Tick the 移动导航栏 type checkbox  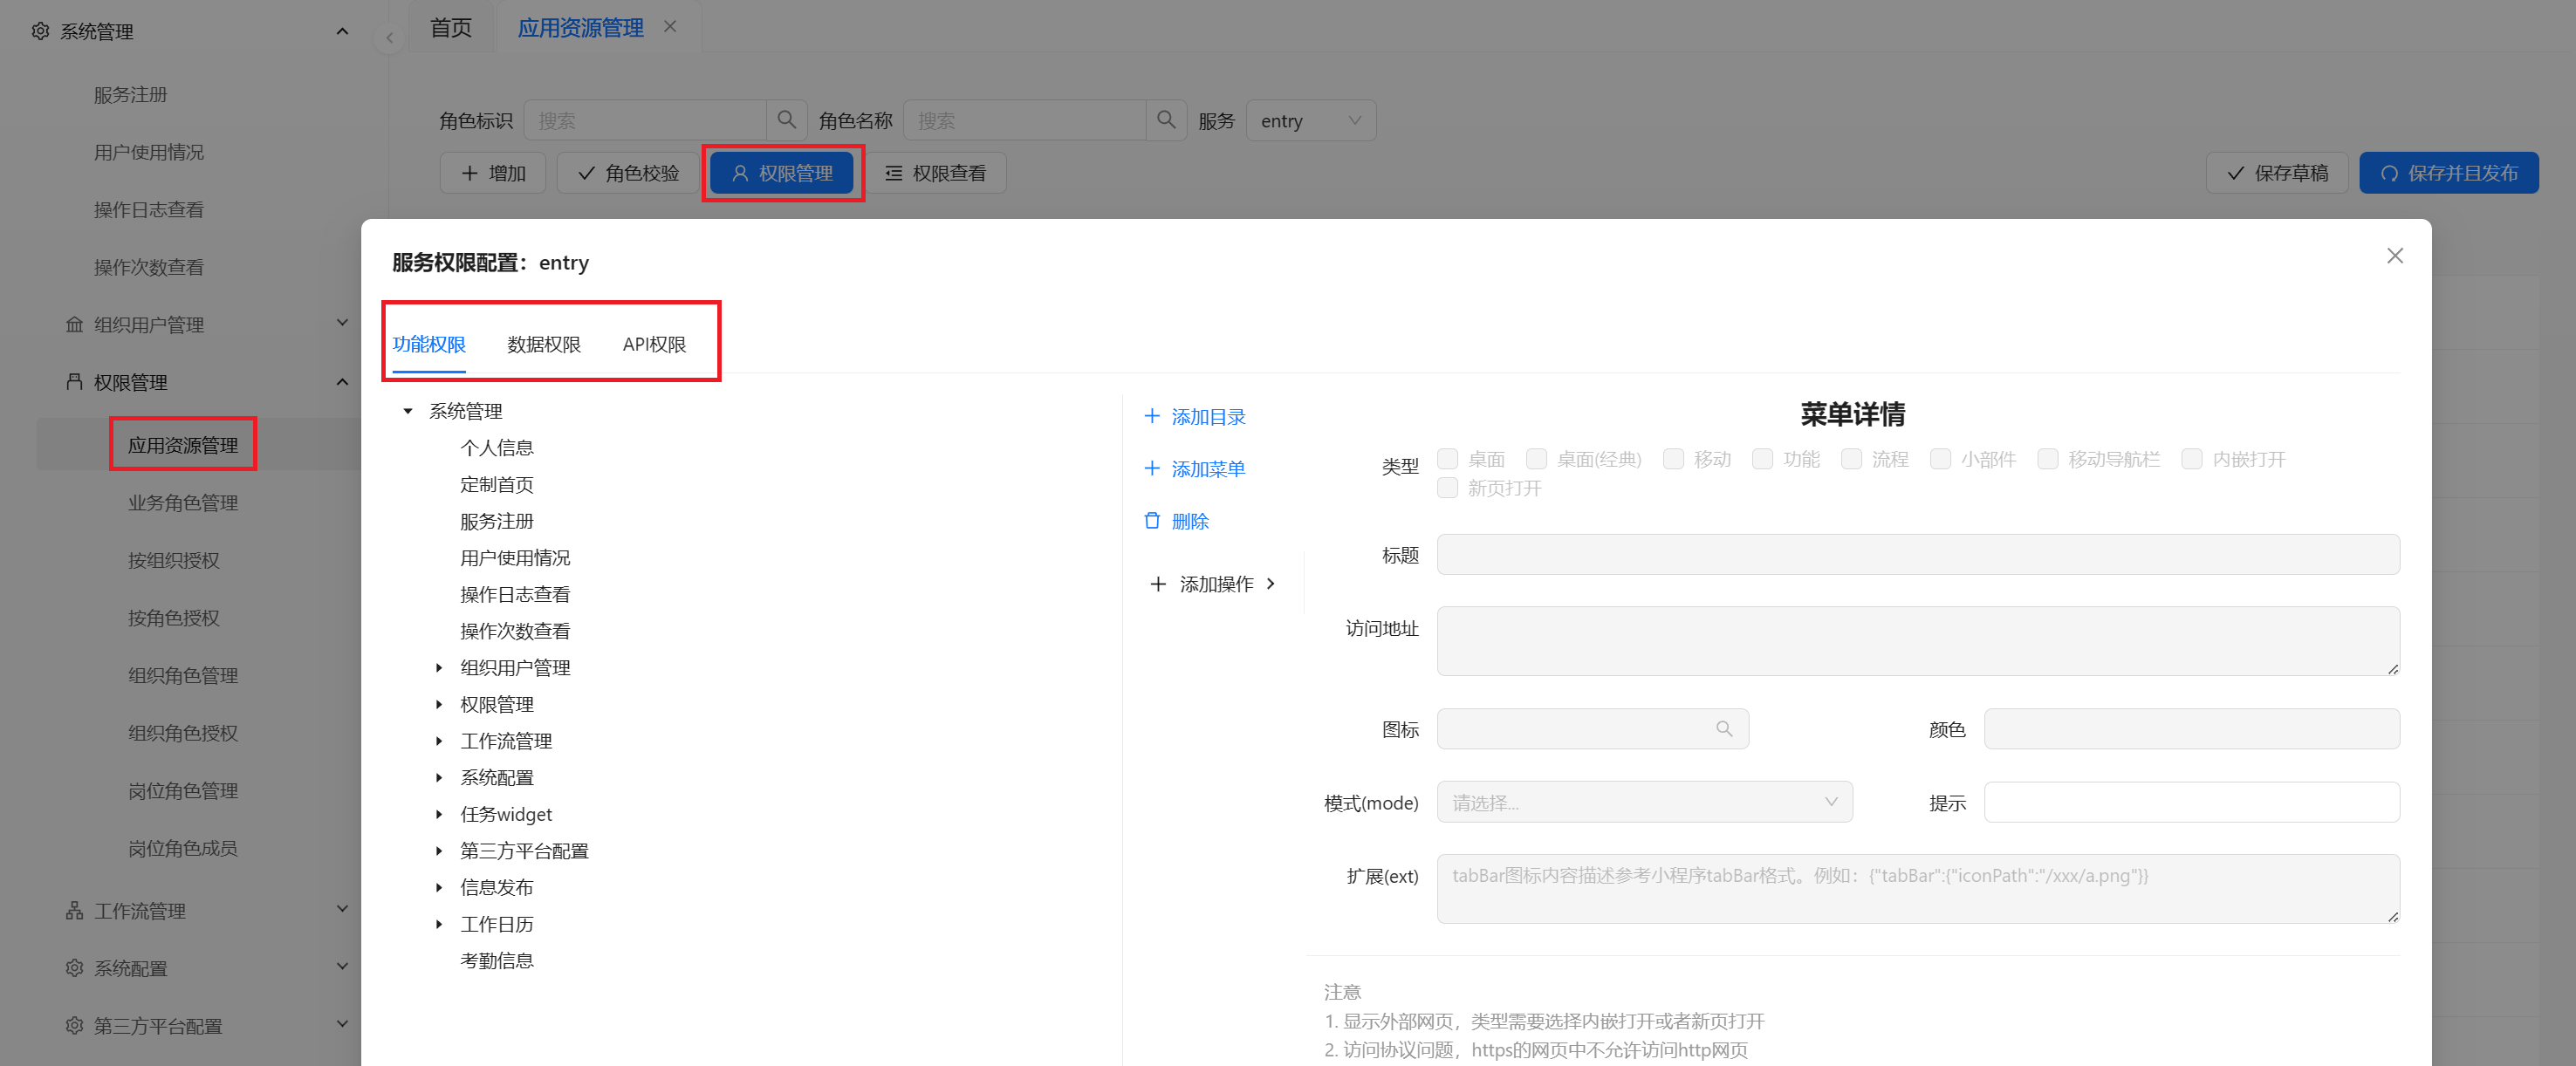(2047, 459)
